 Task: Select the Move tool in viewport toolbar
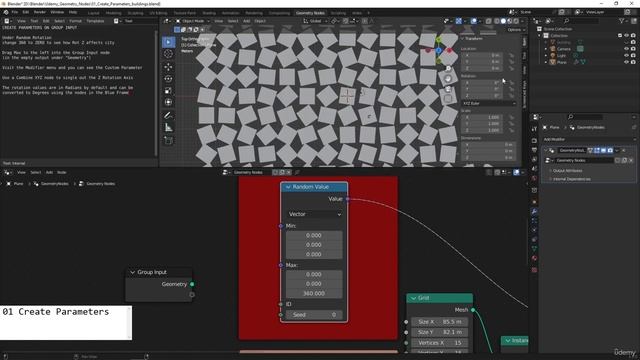coord(168,67)
